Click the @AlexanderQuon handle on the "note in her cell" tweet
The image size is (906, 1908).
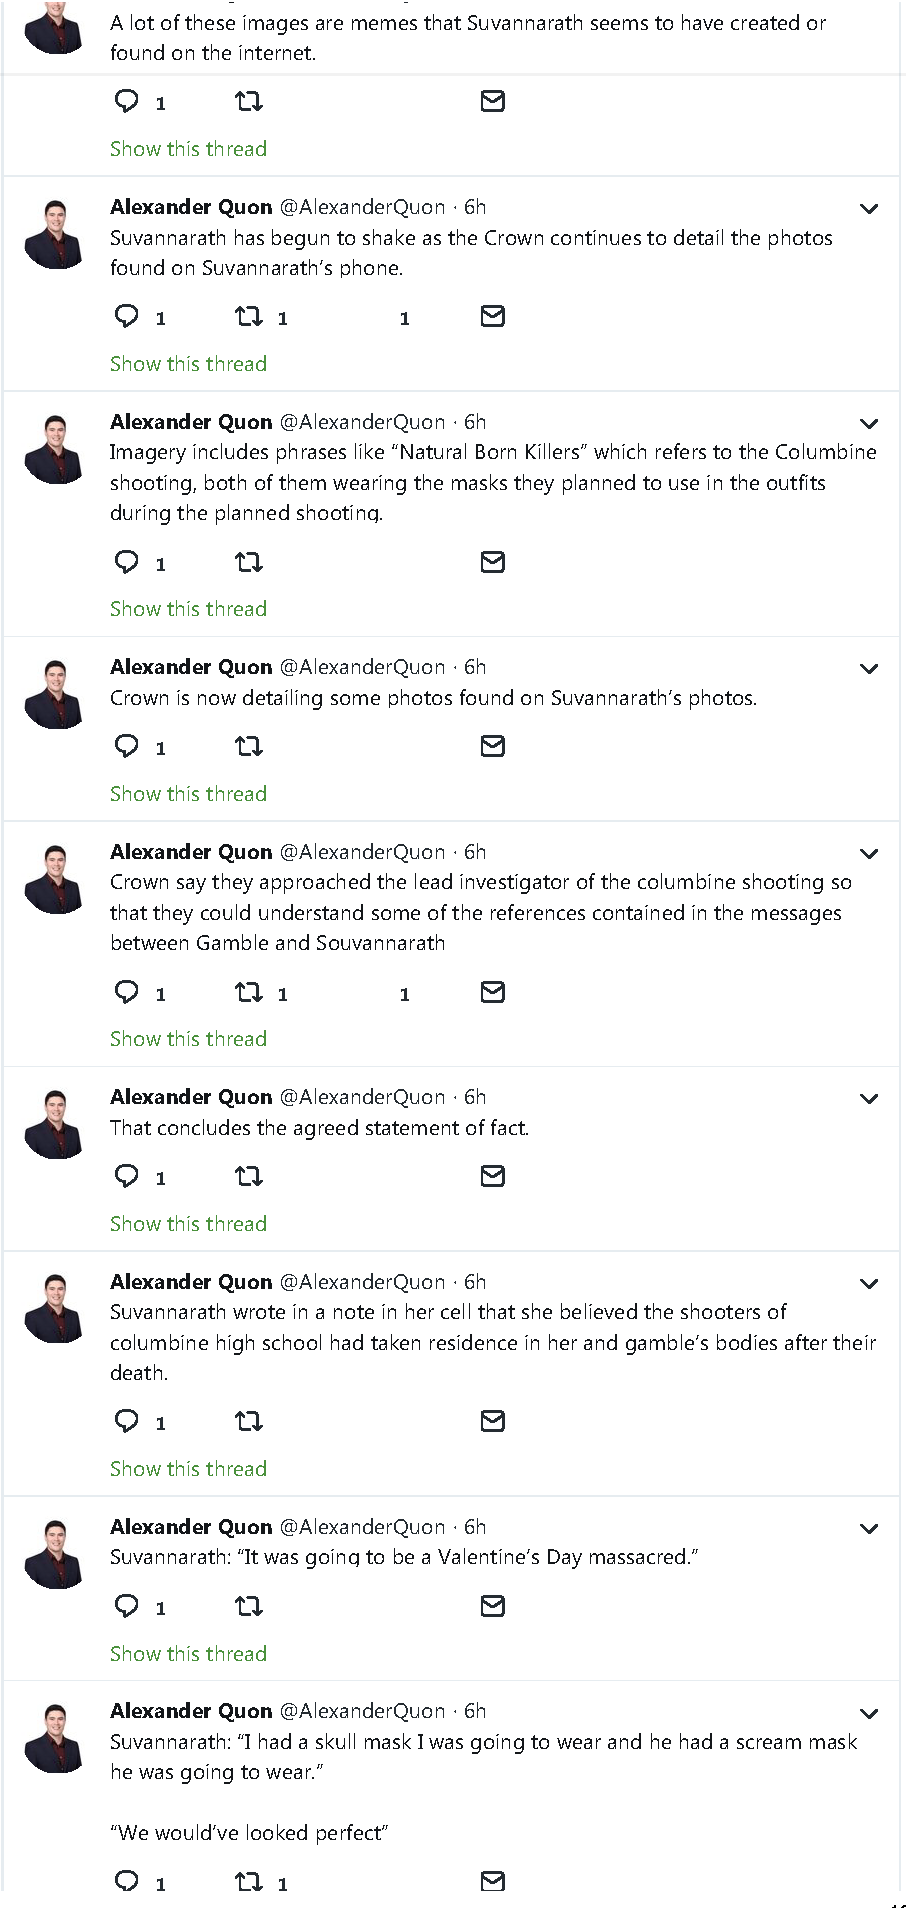pyautogui.click(x=362, y=1282)
